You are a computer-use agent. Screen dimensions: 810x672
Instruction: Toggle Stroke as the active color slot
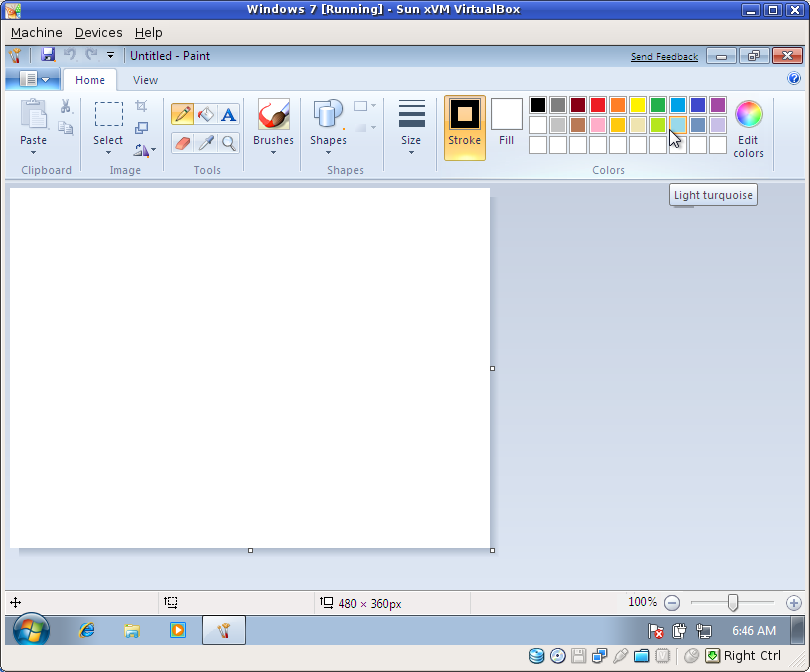pyautogui.click(x=464, y=128)
